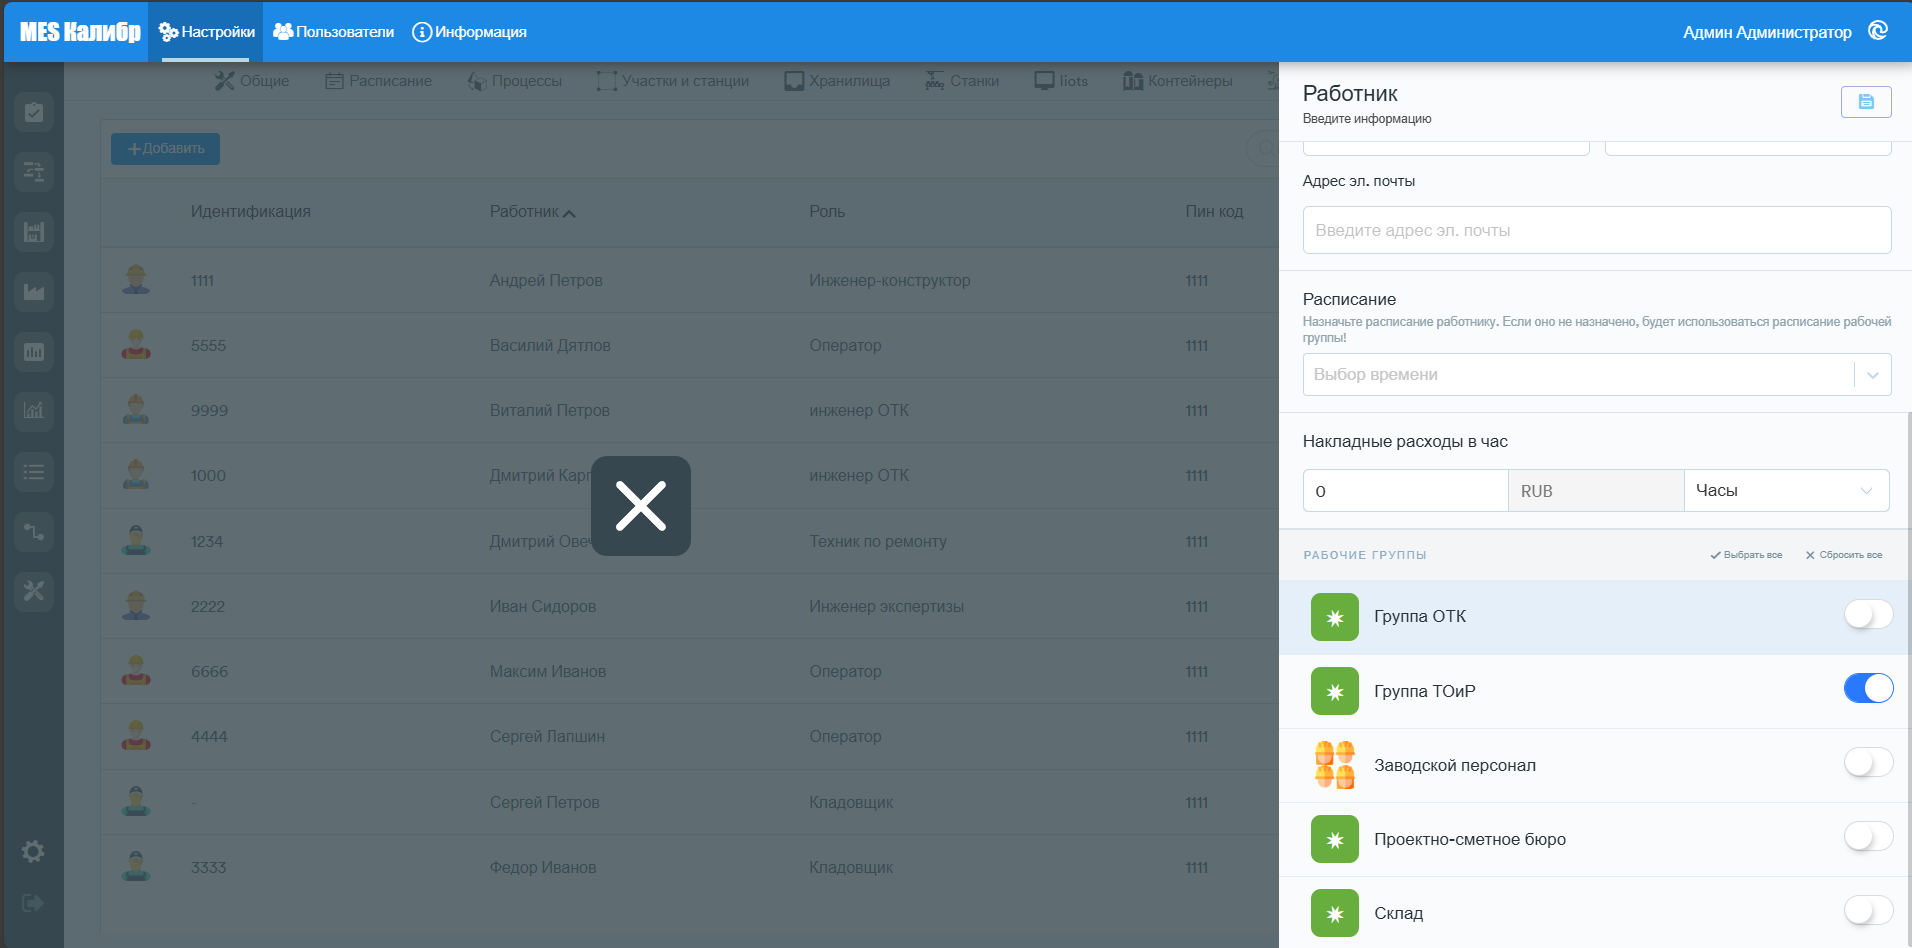Open the line graph sidebar icon

click(x=34, y=411)
